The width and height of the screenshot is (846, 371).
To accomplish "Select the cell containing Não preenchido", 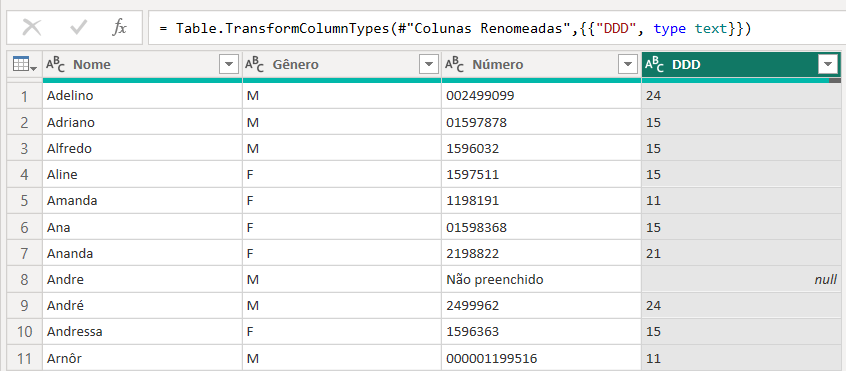I will click(541, 279).
